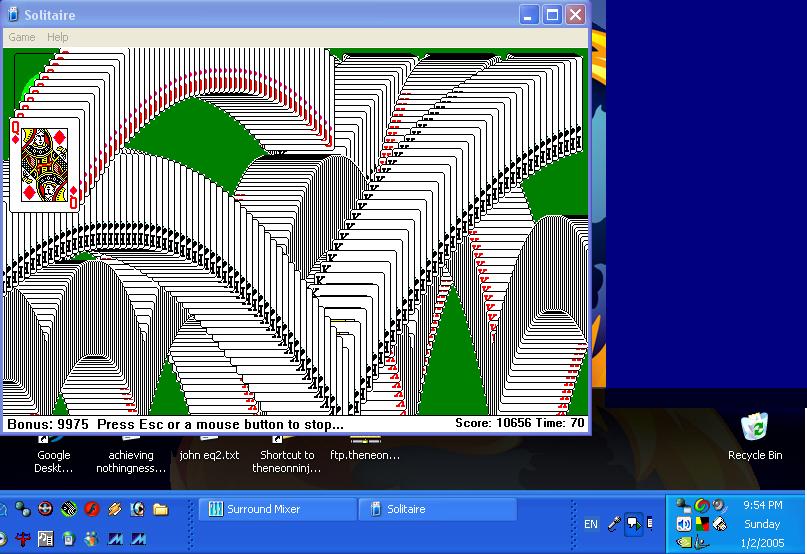
Task: Open the Help menu in Solitaire
Action: (58, 37)
